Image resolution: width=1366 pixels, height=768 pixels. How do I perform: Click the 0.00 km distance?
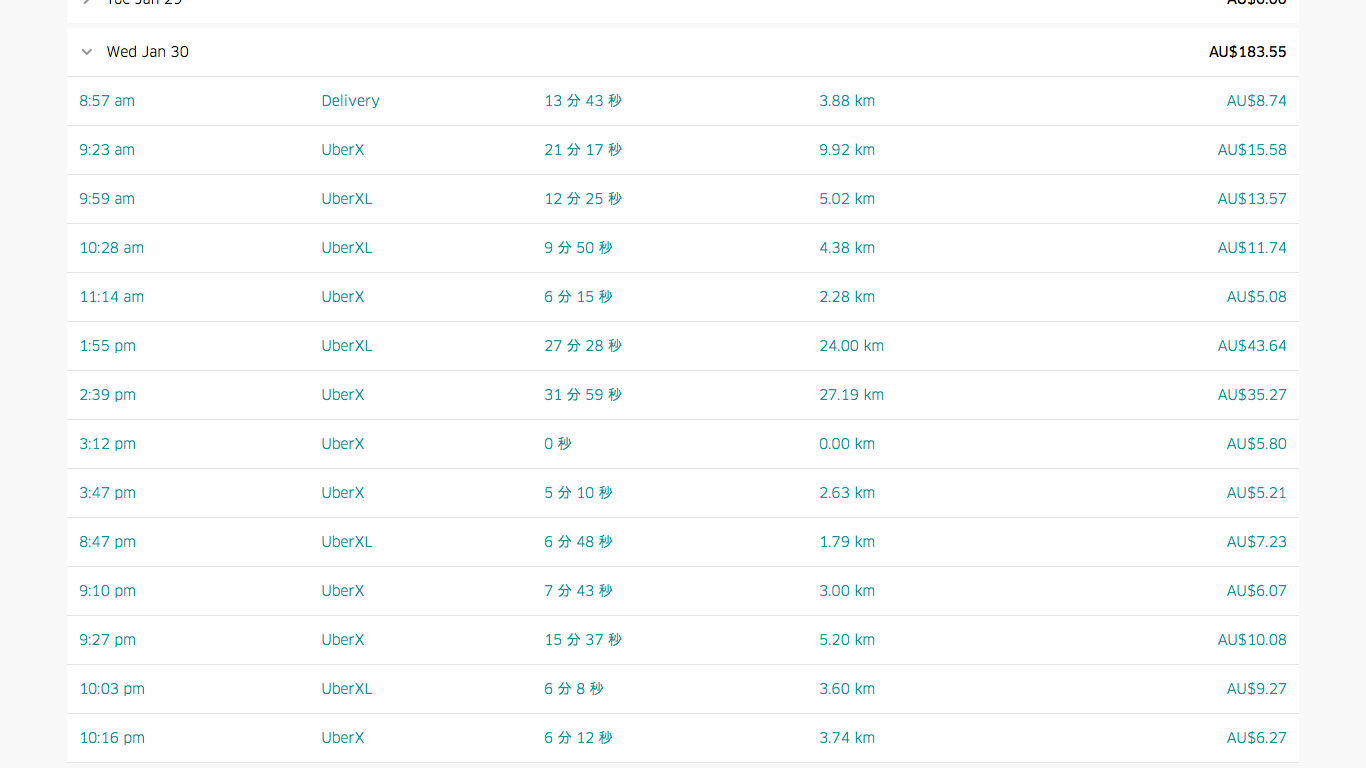tap(847, 444)
